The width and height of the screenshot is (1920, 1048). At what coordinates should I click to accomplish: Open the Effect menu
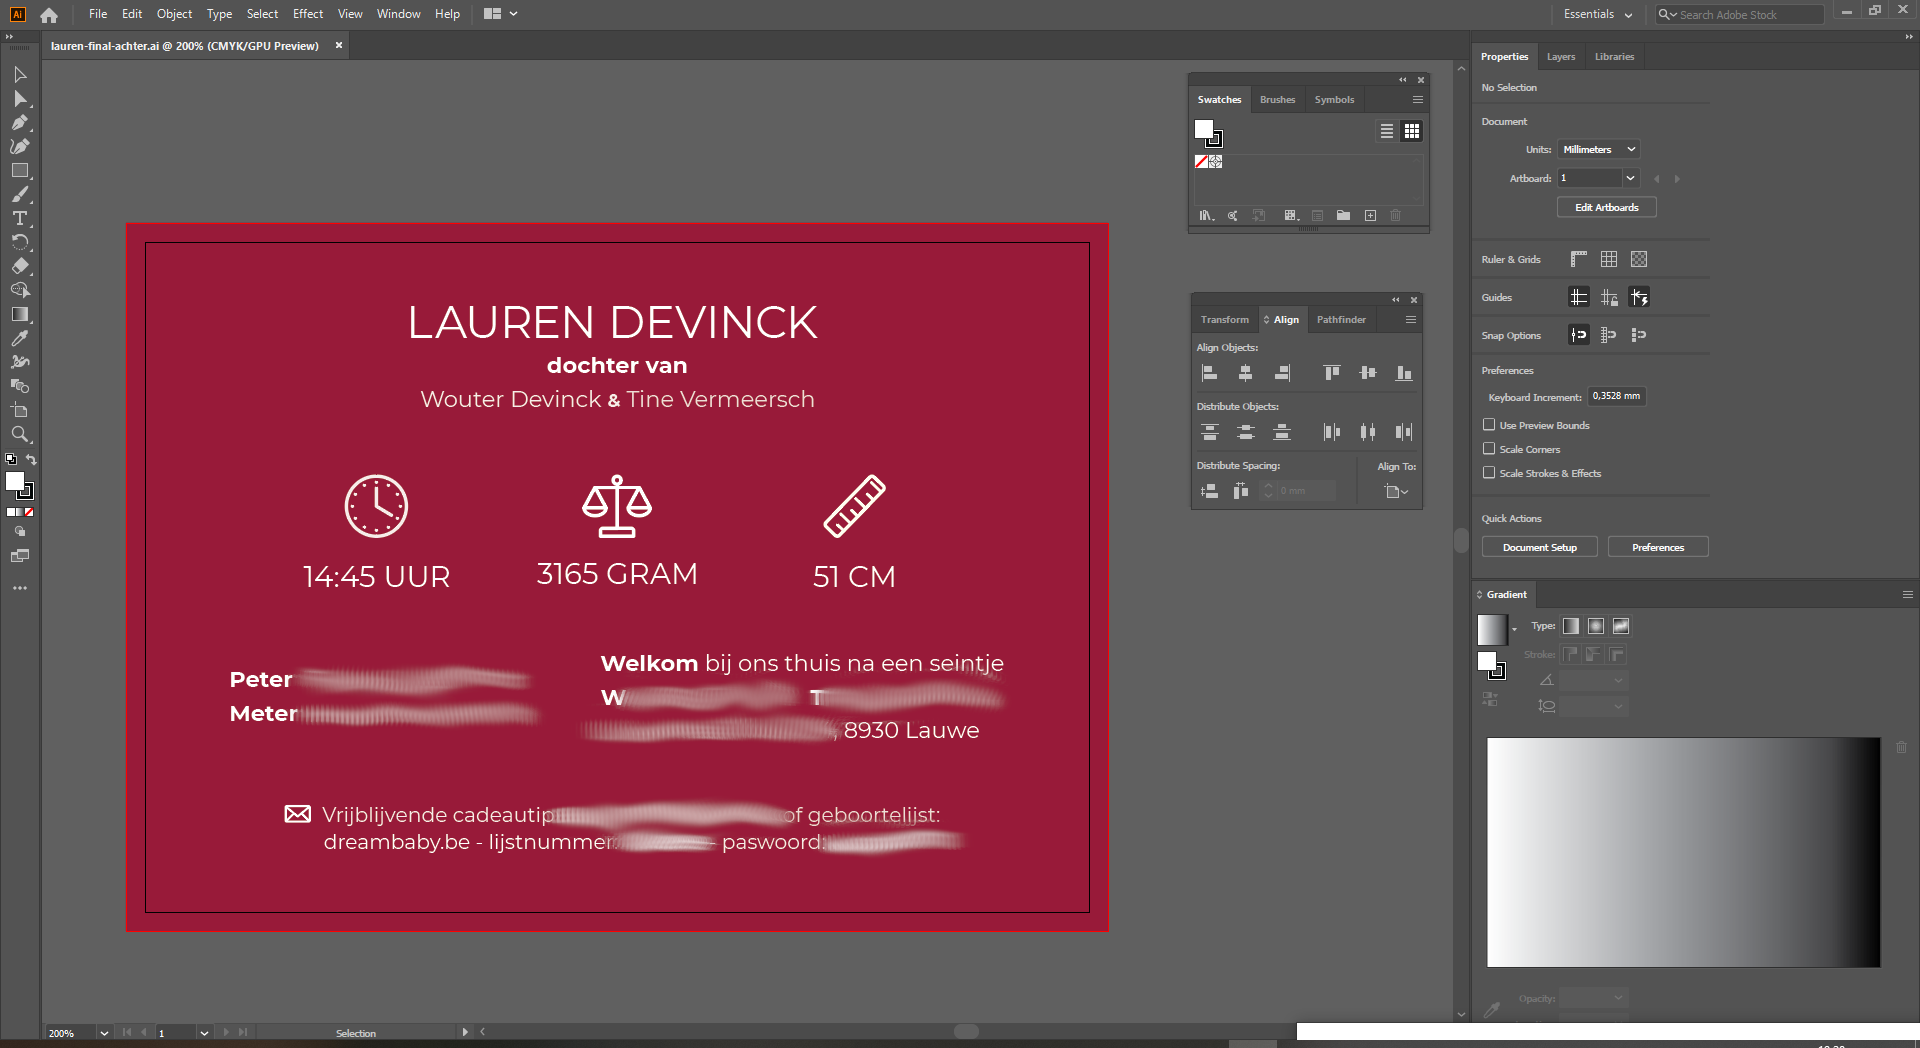tap(307, 14)
